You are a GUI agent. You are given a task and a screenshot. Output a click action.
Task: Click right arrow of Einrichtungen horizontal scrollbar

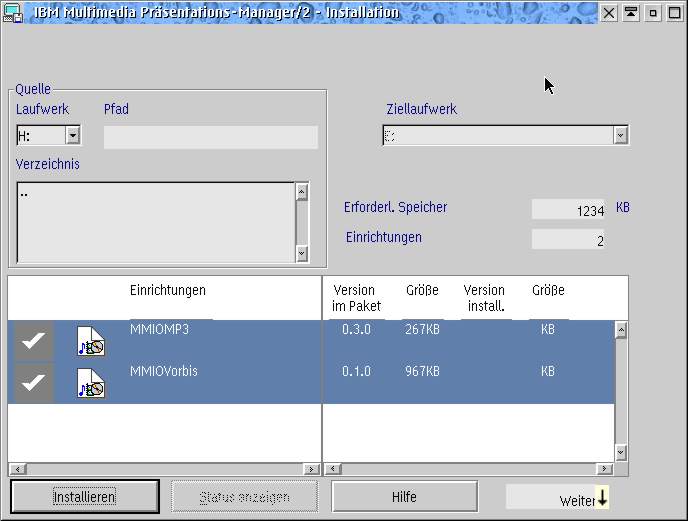(312, 469)
